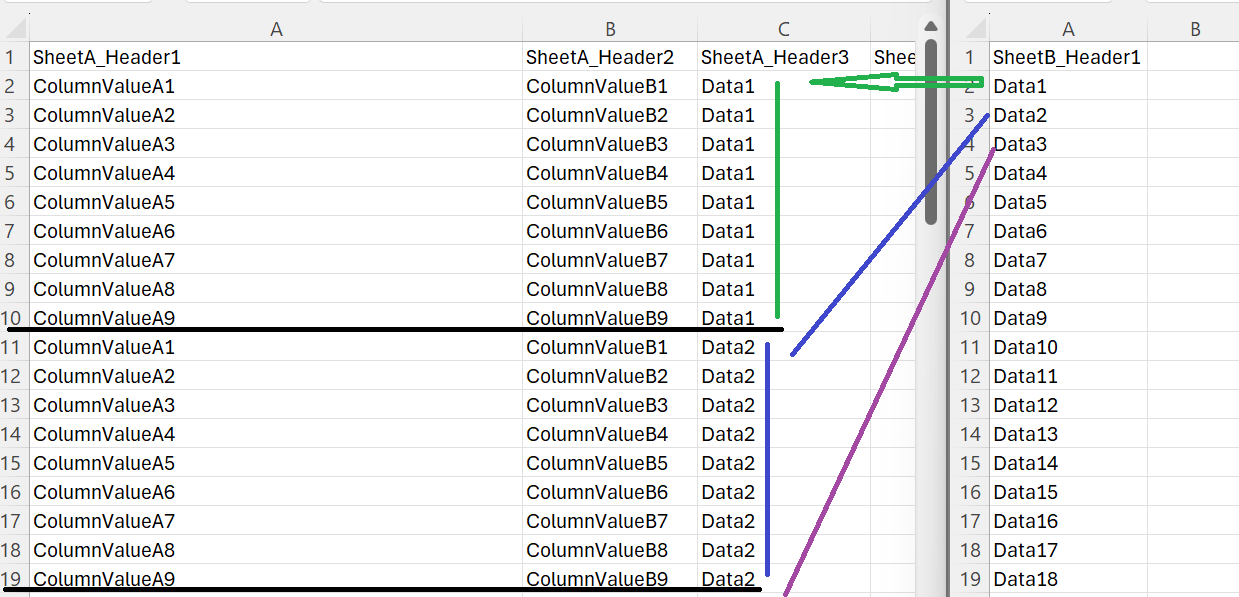This screenshot has width=1239, height=597.
Task: Select the SheetA_Header3 header cell
Action: (776, 57)
